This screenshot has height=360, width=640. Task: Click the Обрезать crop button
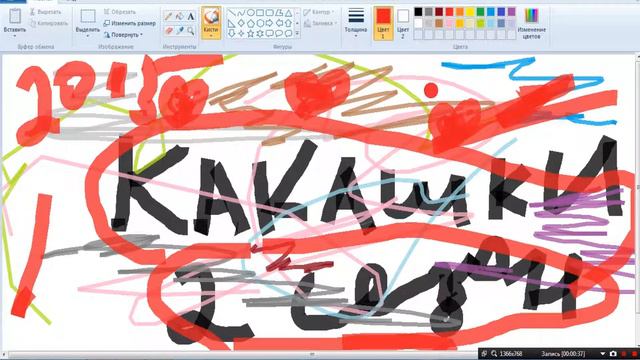click(120, 12)
